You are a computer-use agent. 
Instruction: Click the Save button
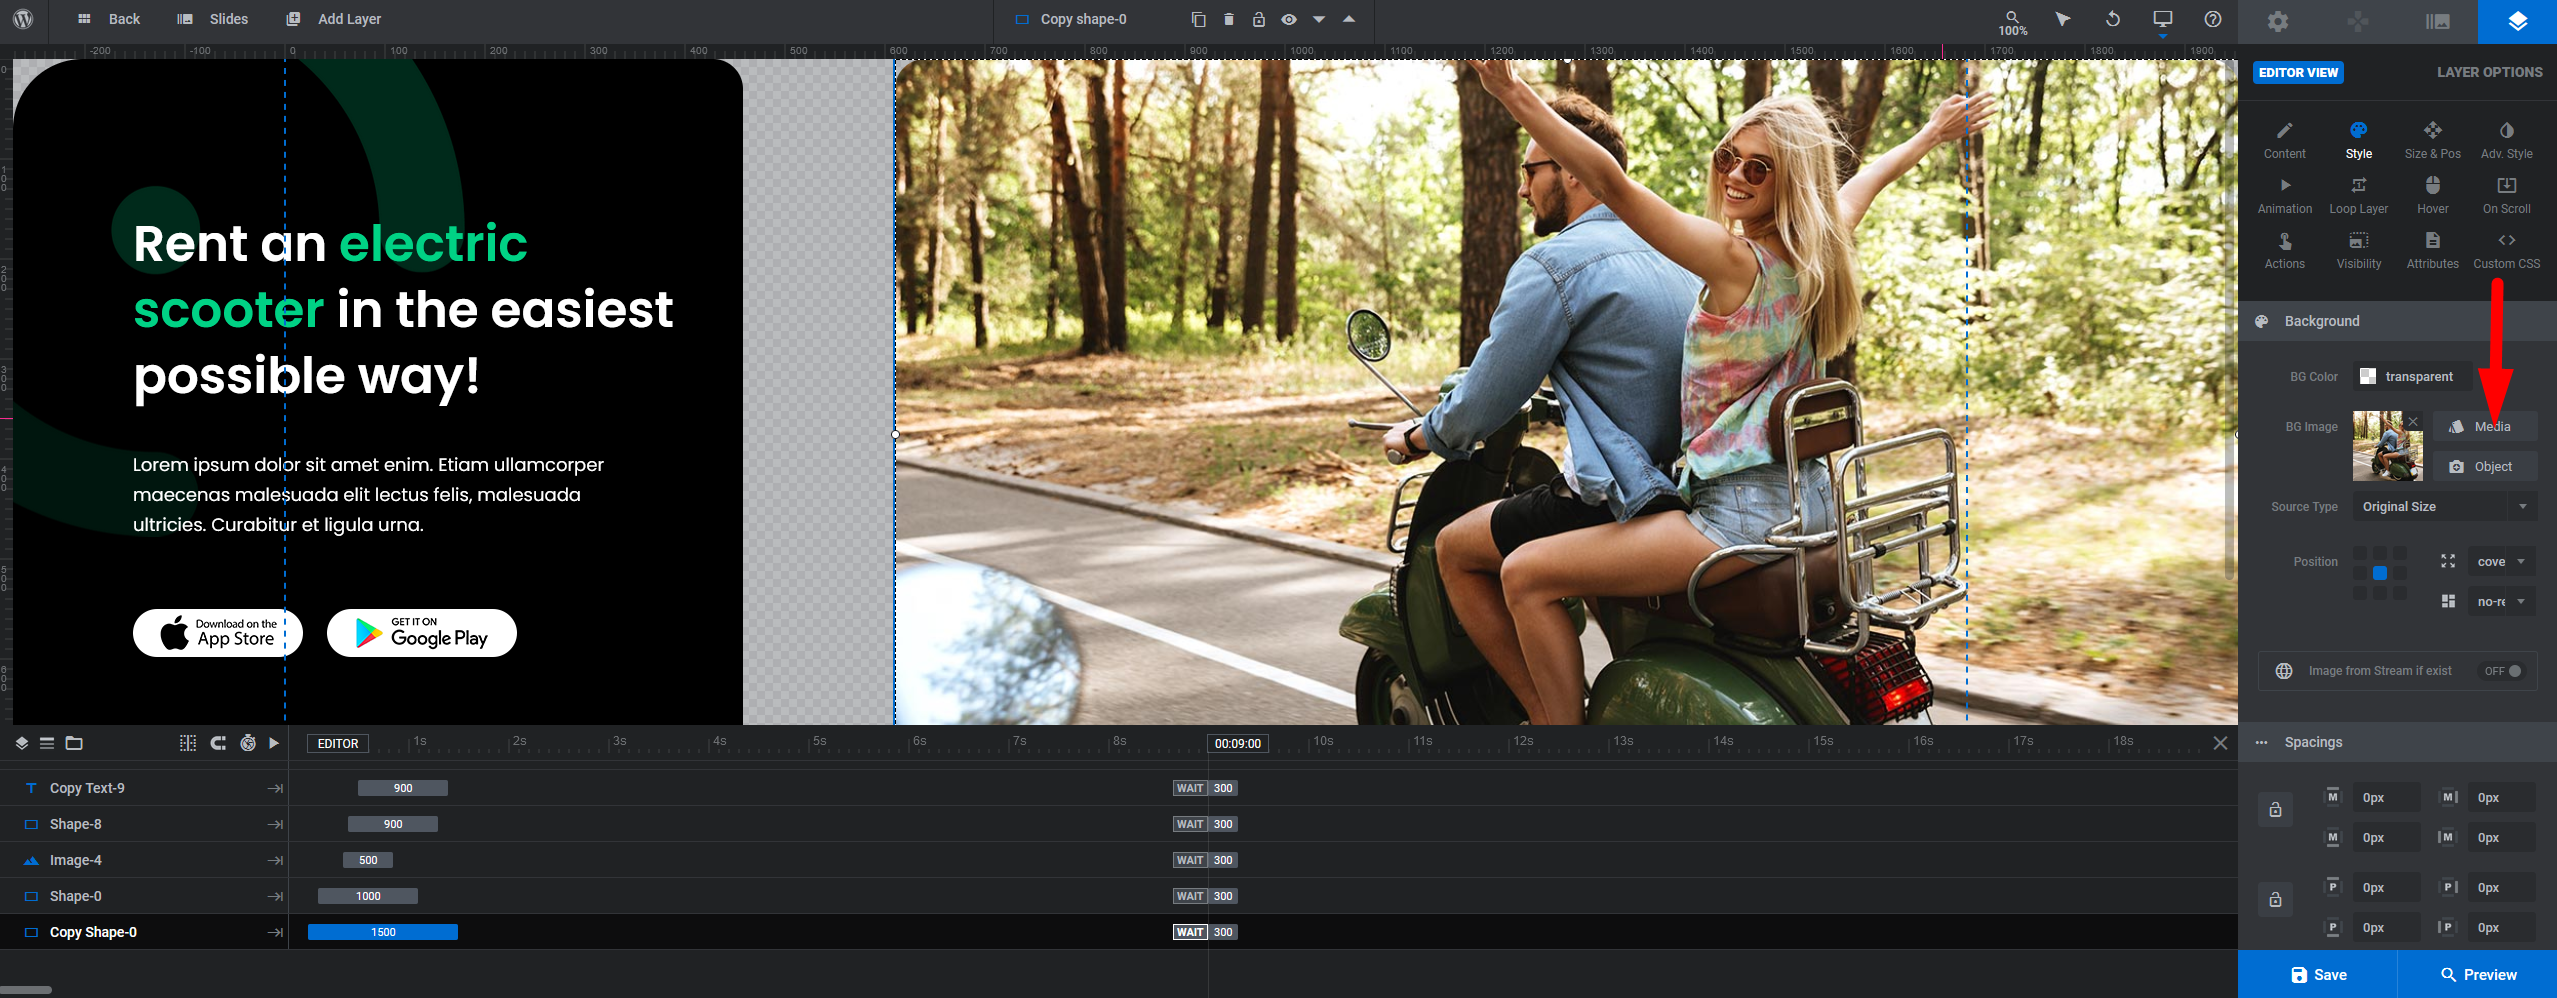click(x=2318, y=975)
